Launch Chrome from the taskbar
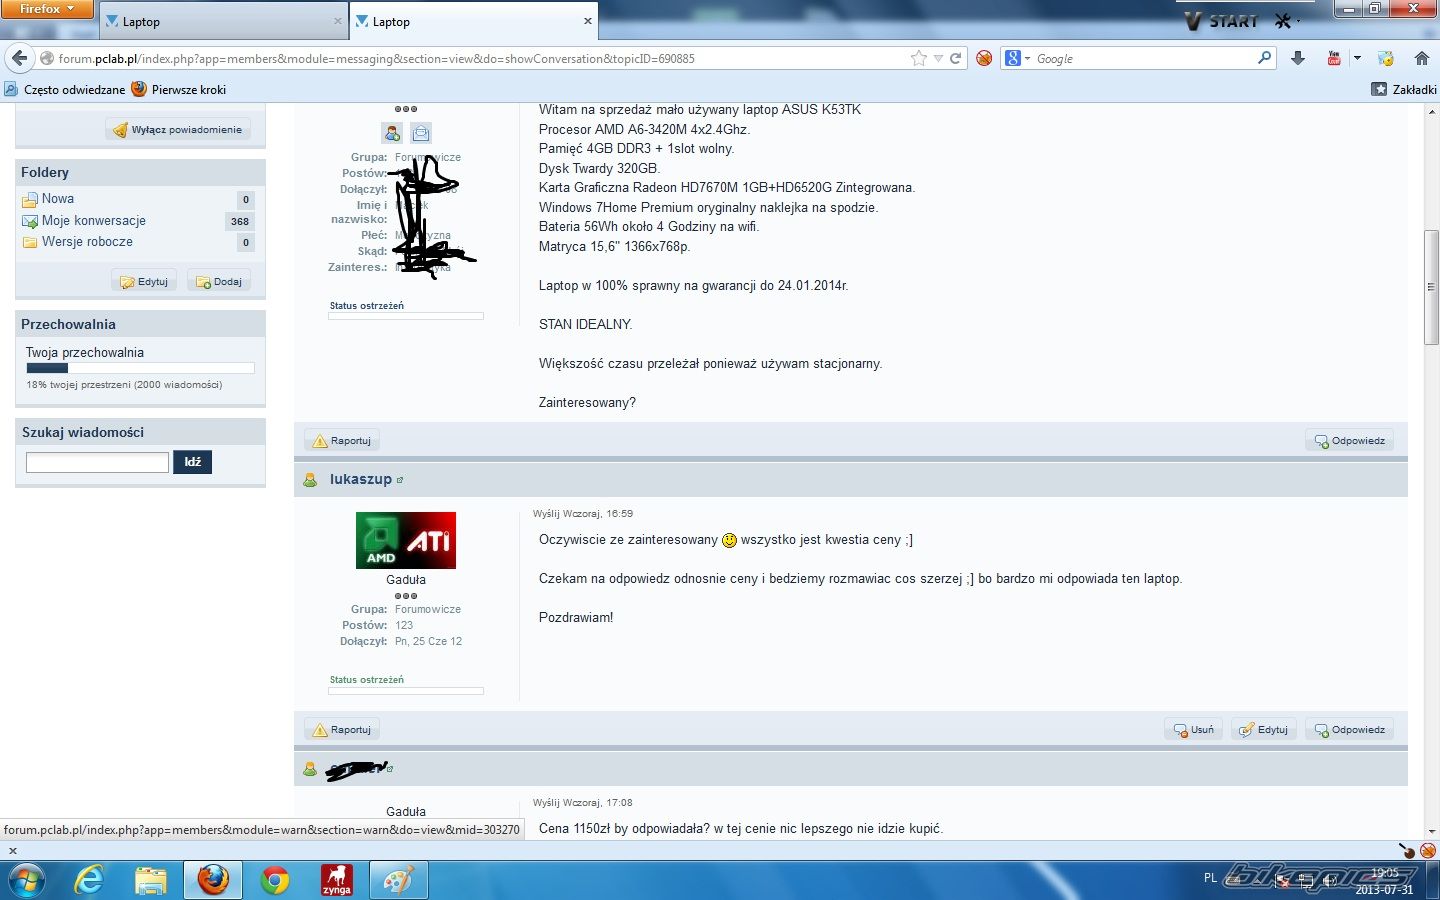1440x900 pixels. pyautogui.click(x=275, y=880)
